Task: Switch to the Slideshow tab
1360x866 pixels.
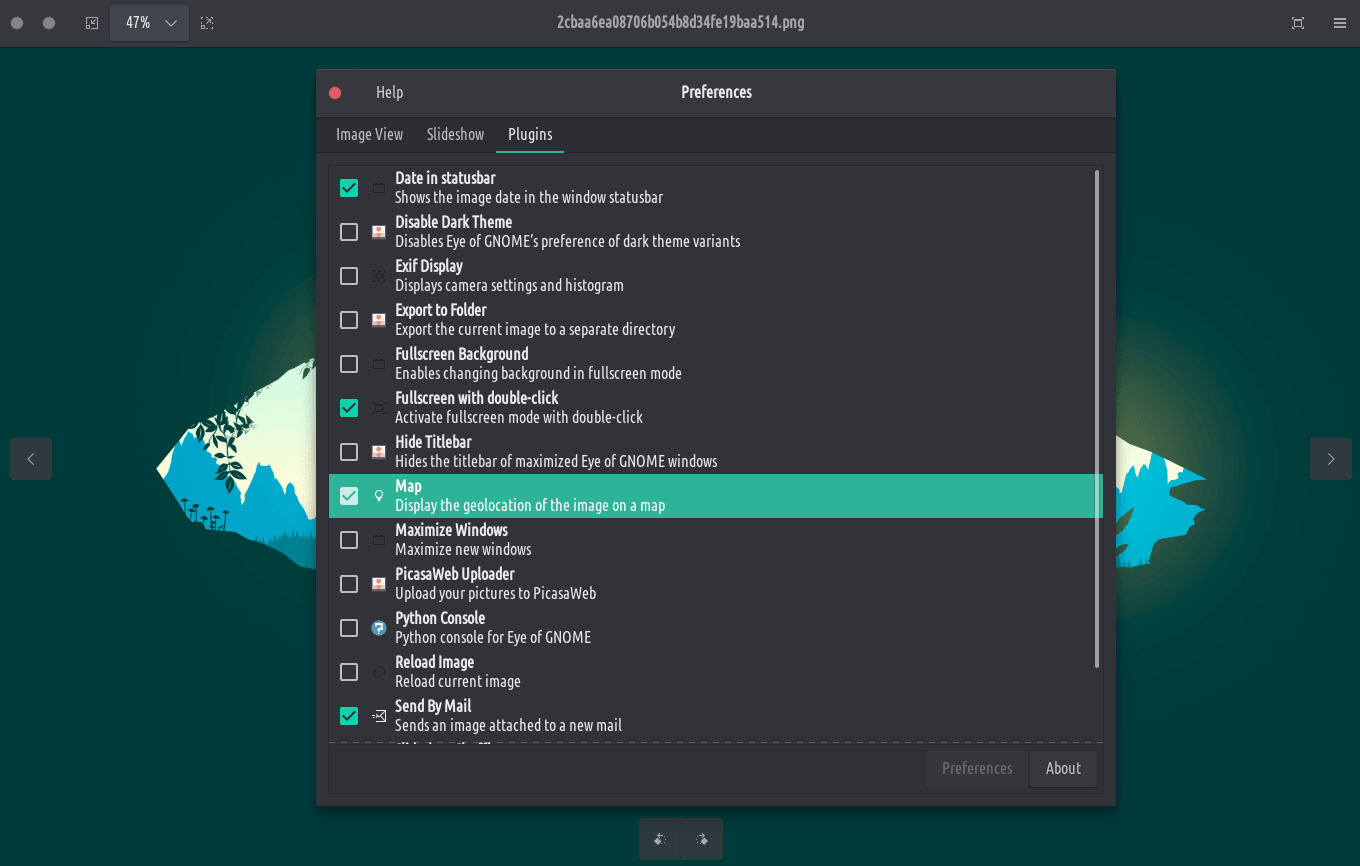Action: point(455,134)
